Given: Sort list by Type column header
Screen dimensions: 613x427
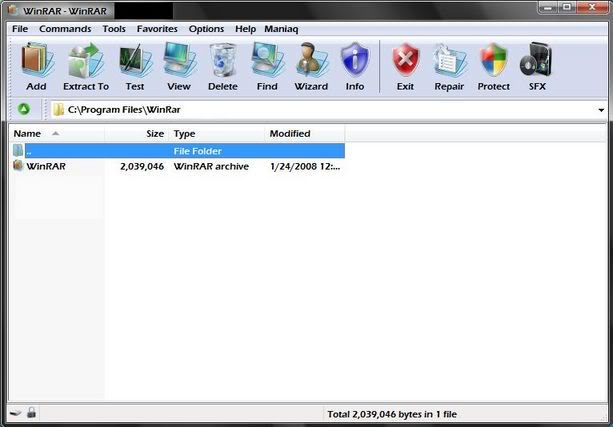Looking at the screenshot, I should point(217,134).
